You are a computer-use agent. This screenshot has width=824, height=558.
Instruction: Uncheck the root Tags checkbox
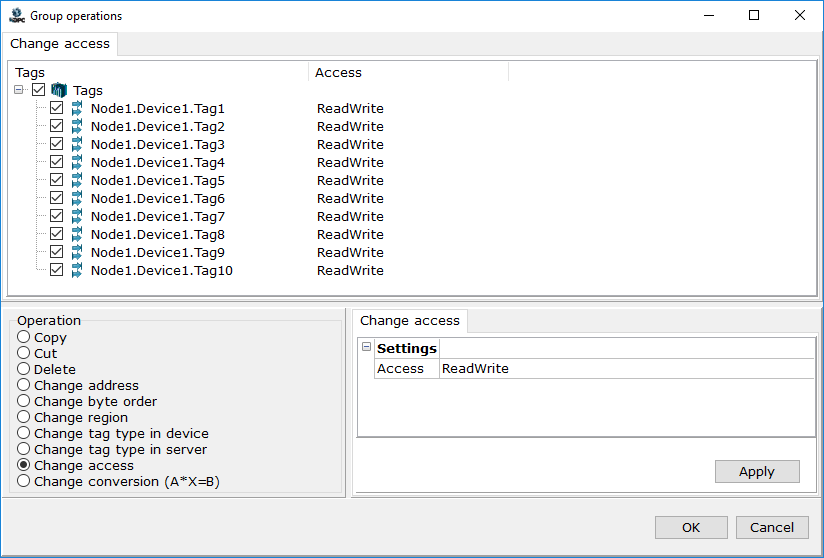(x=38, y=89)
